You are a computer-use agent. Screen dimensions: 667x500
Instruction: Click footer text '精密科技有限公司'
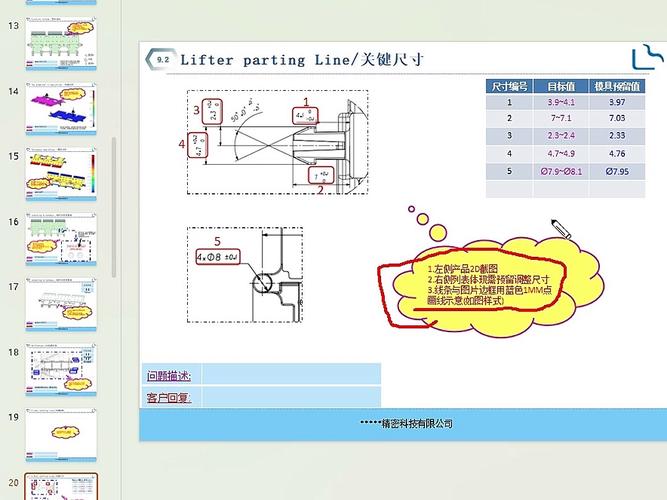click(417, 423)
